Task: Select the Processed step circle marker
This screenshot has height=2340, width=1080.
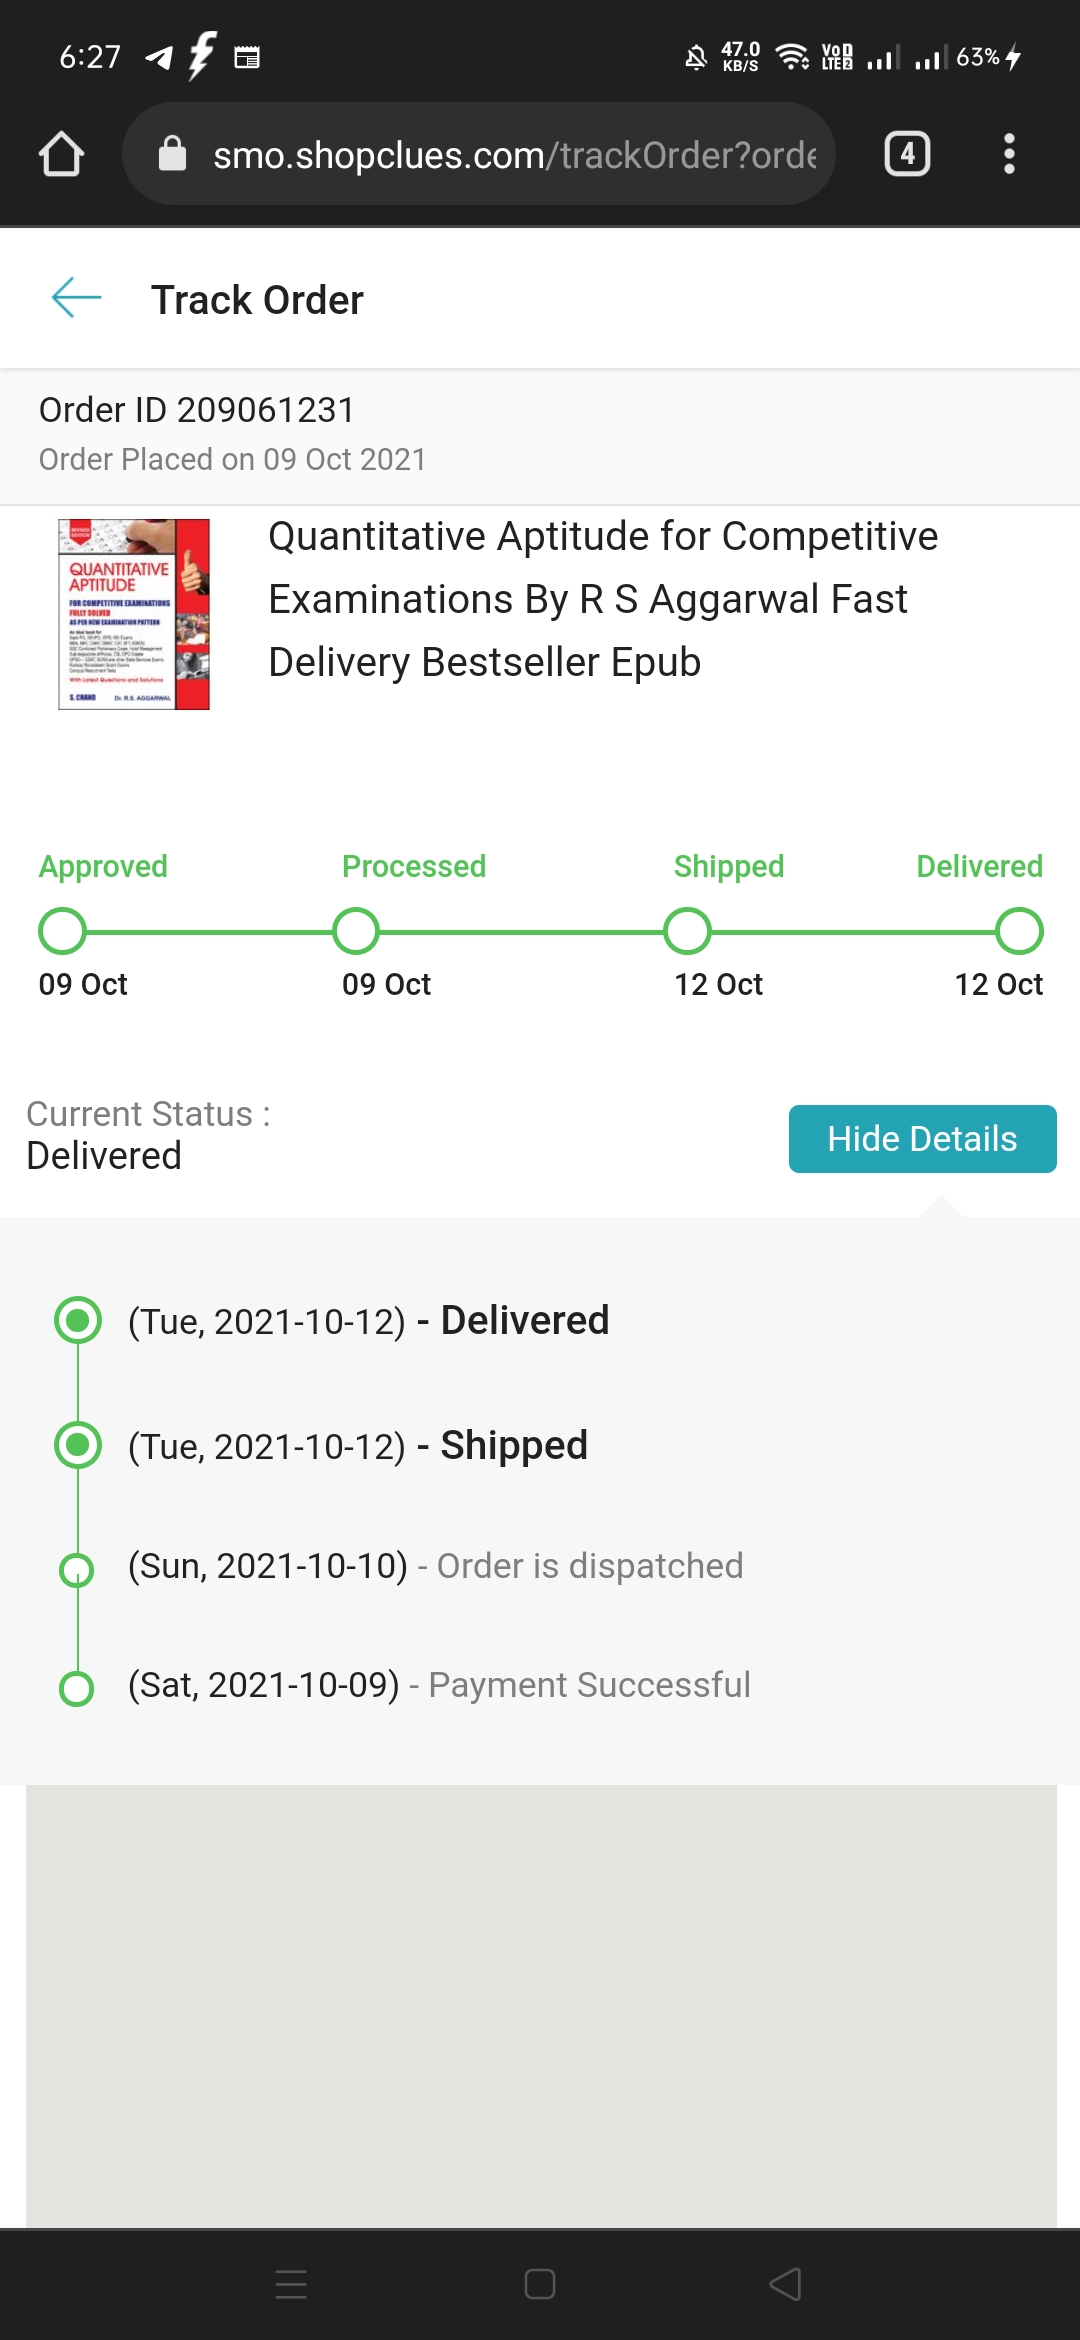Action: point(356,931)
